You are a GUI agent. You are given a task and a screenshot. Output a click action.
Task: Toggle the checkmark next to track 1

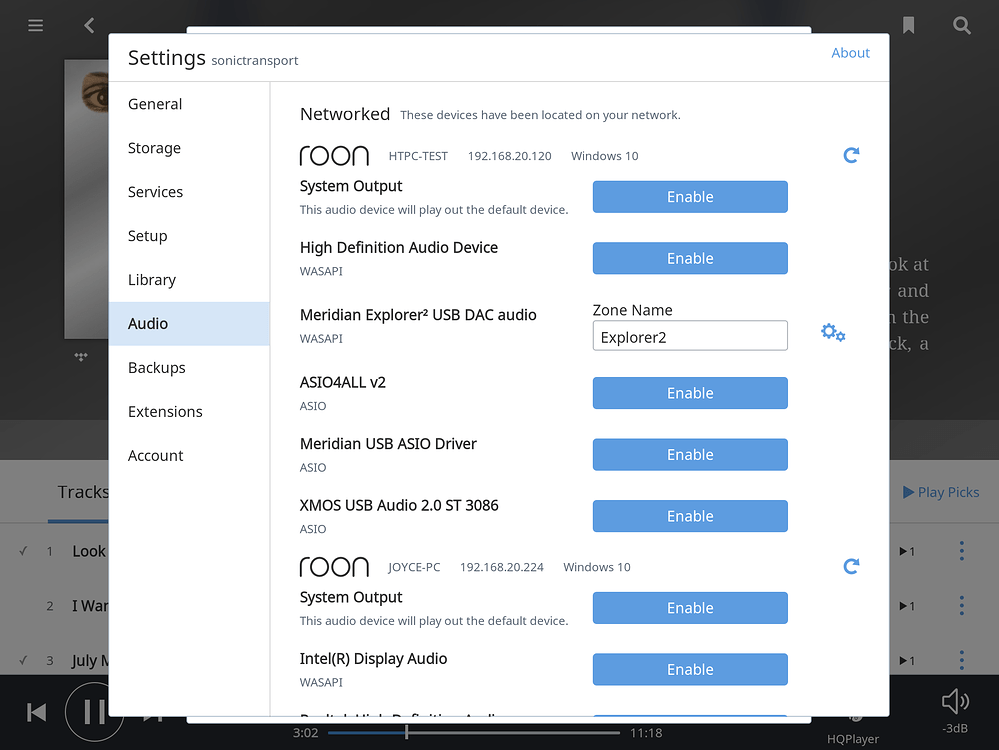pyautogui.click(x=22, y=551)
